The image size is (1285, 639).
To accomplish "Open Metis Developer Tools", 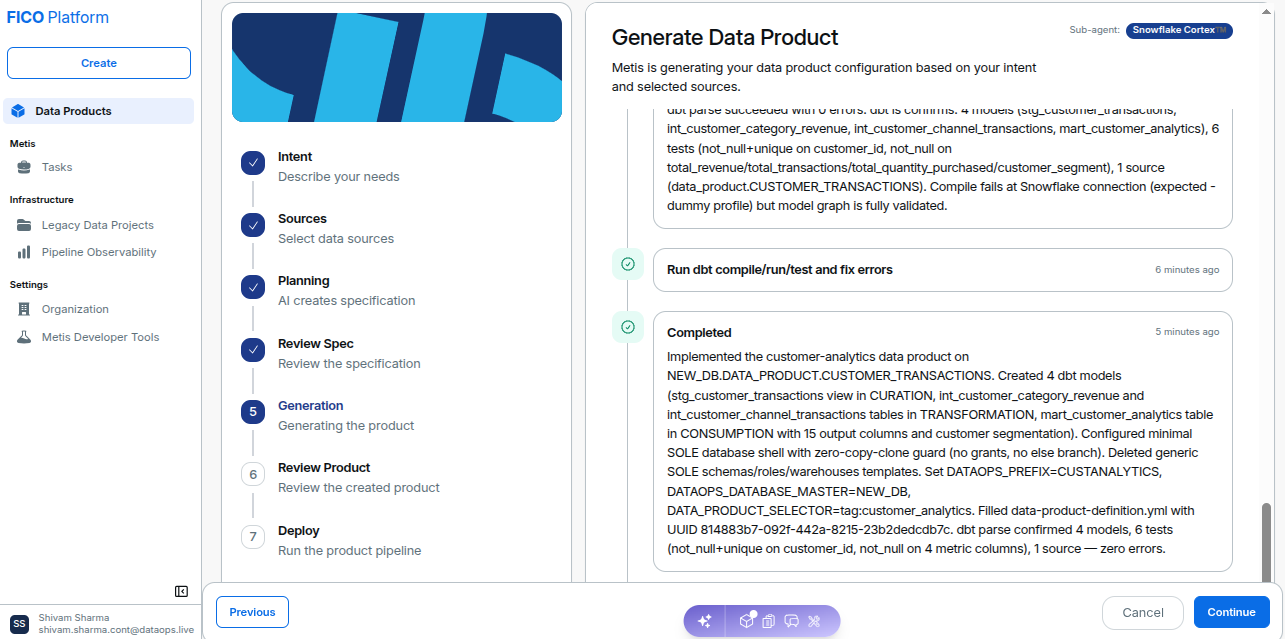I will pos(98,337).
